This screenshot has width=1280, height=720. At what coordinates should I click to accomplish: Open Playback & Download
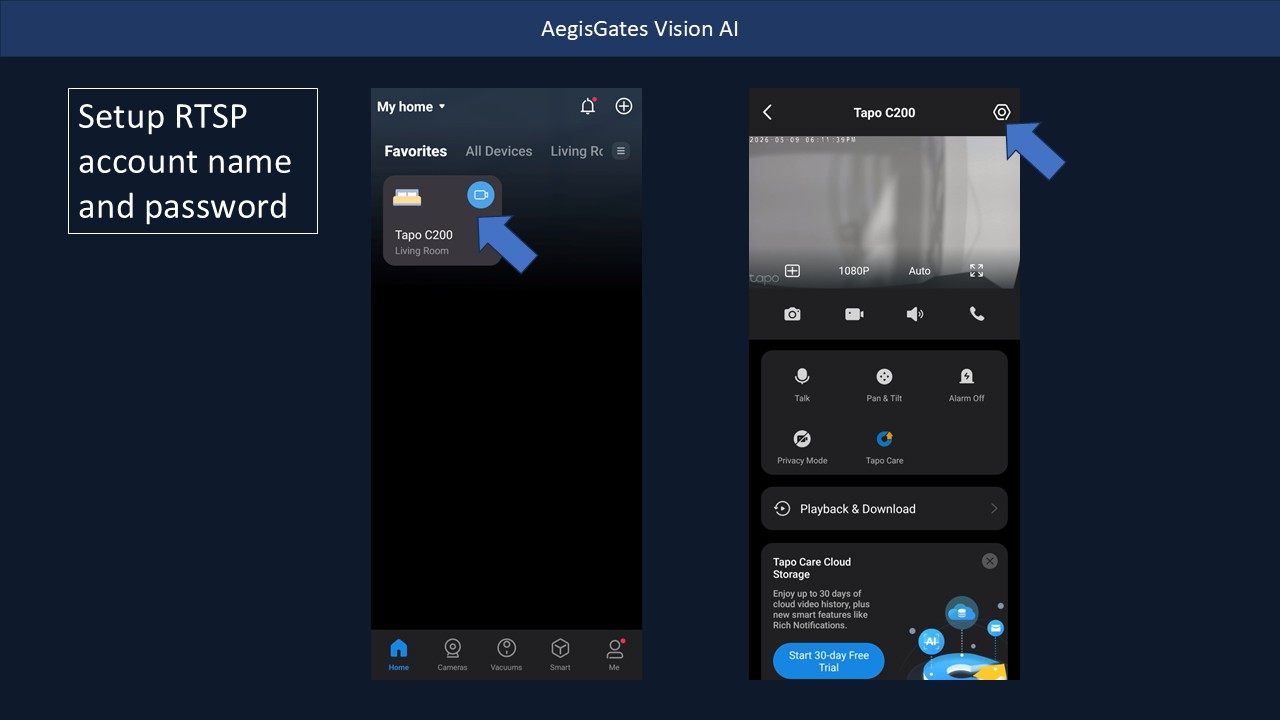click(x=884, y=509)
